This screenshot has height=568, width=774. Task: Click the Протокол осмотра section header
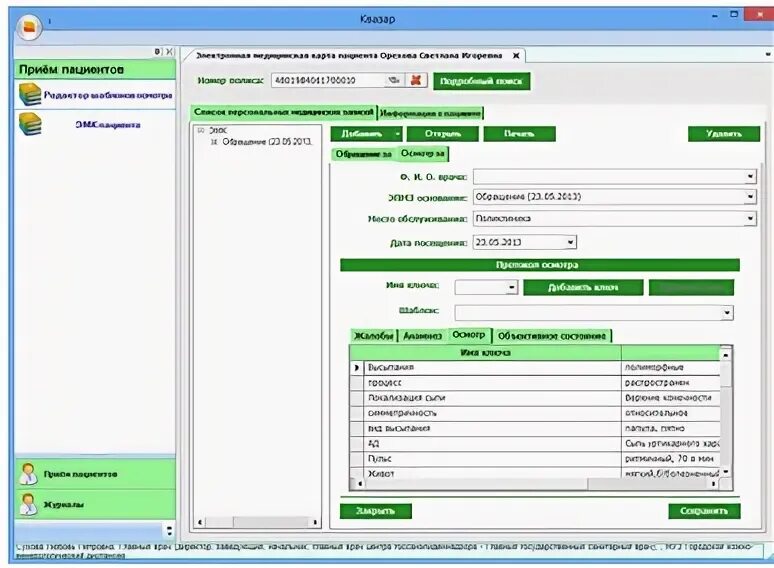pyautogui.click(x=540, y=265)
